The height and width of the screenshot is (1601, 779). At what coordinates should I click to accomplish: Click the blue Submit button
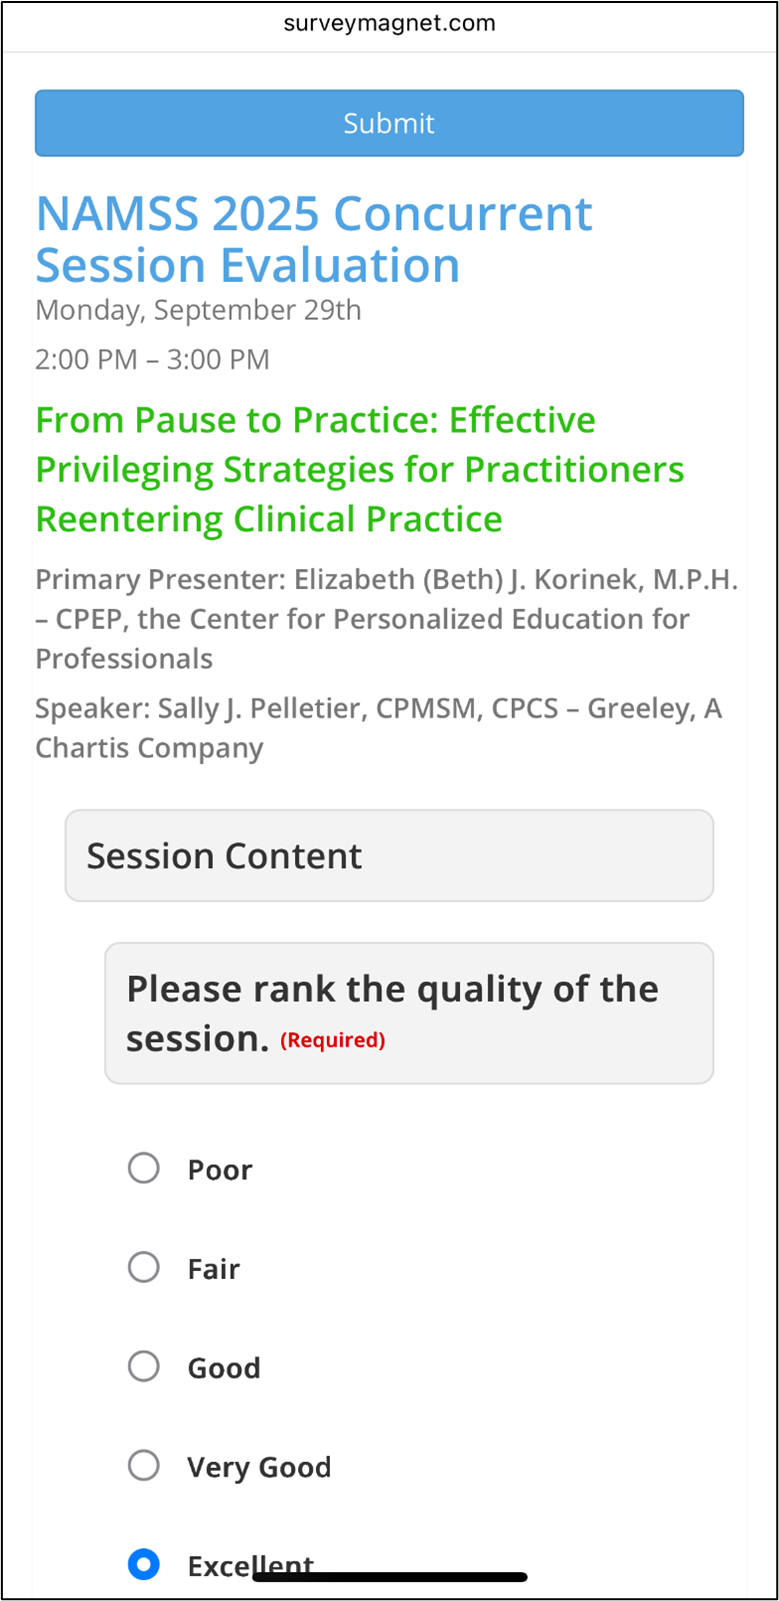point(389,123)
